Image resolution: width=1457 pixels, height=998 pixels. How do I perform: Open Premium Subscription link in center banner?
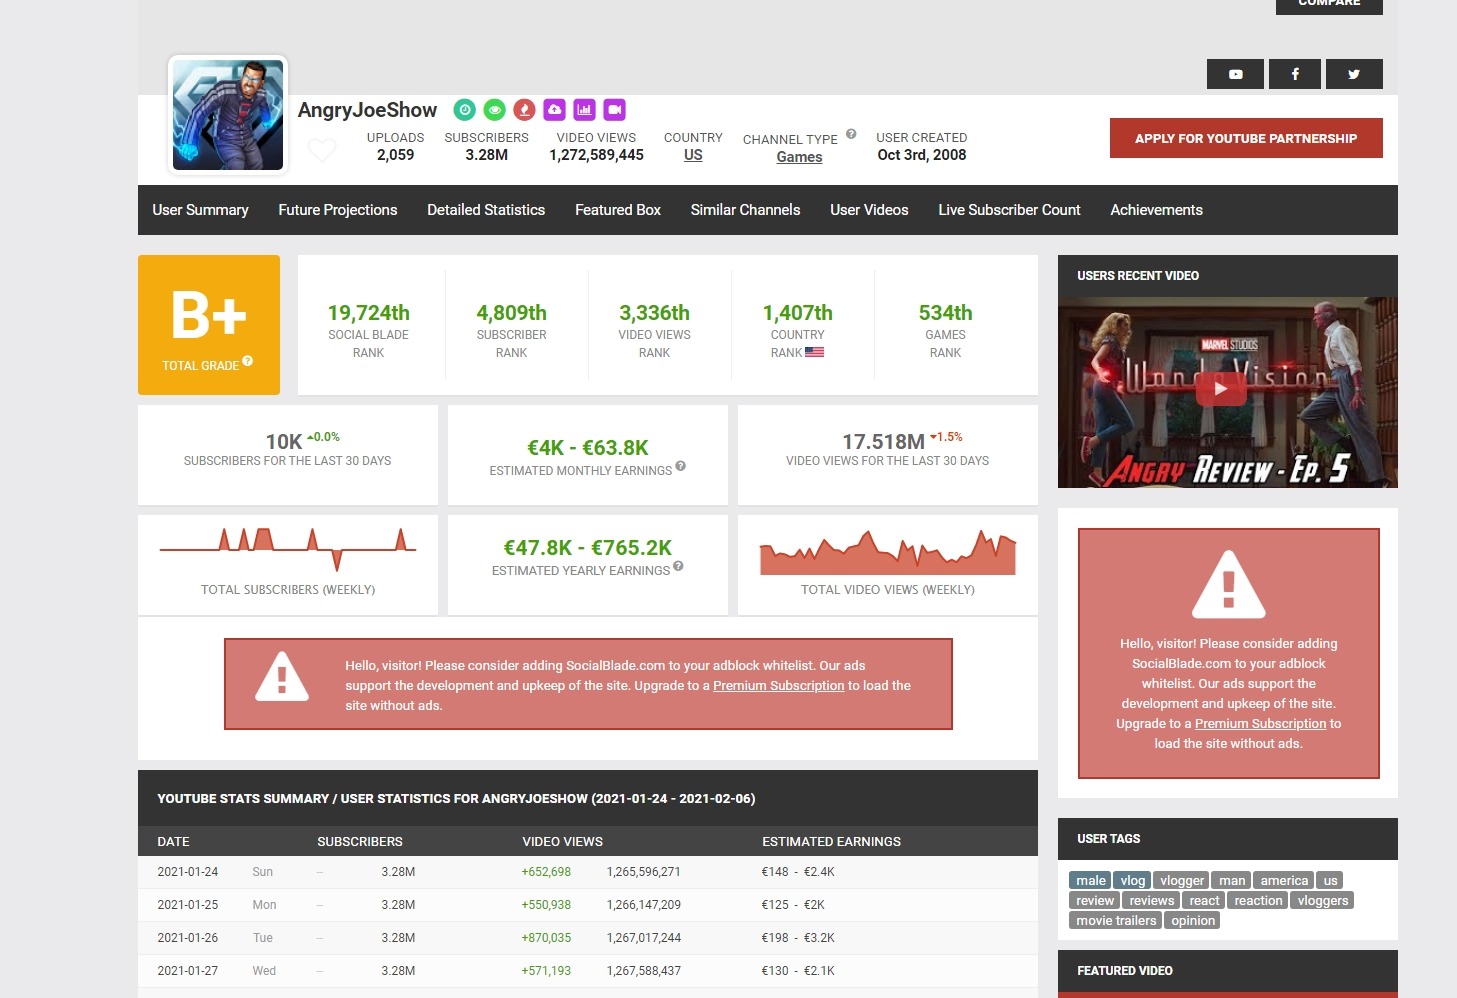(x=778, y=686)
